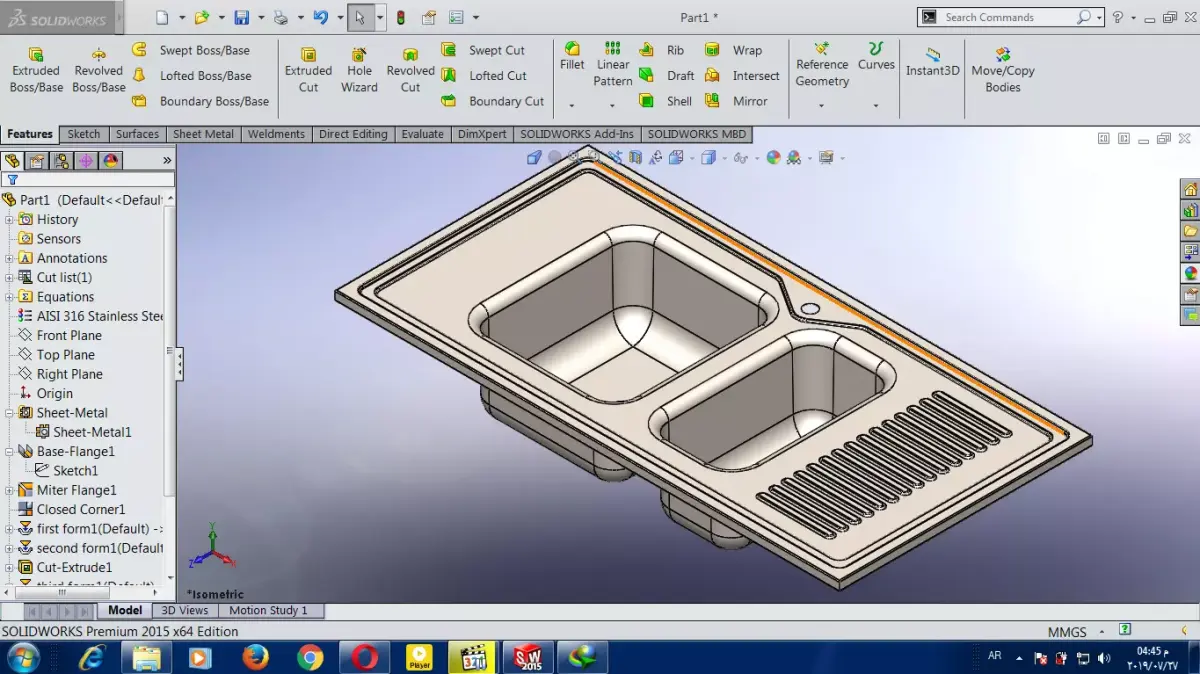Switch to Motion Study 1 tab
The height and width of the screenshot is (674, 1200).
click(x=268, y=610)
